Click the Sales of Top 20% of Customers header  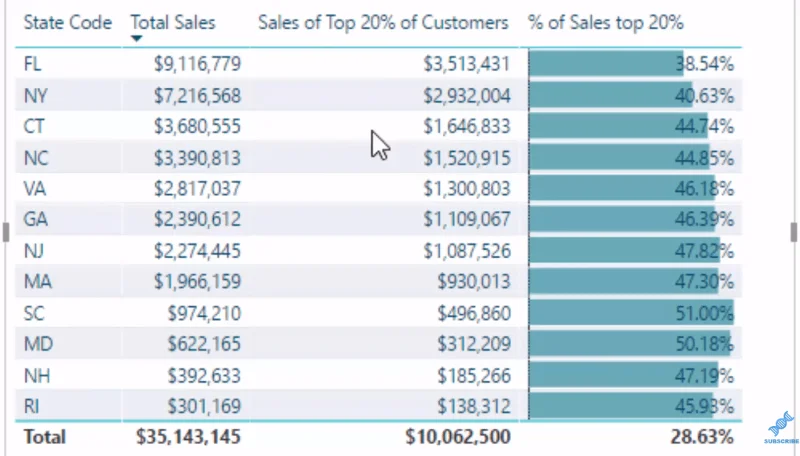click(383, 22)
